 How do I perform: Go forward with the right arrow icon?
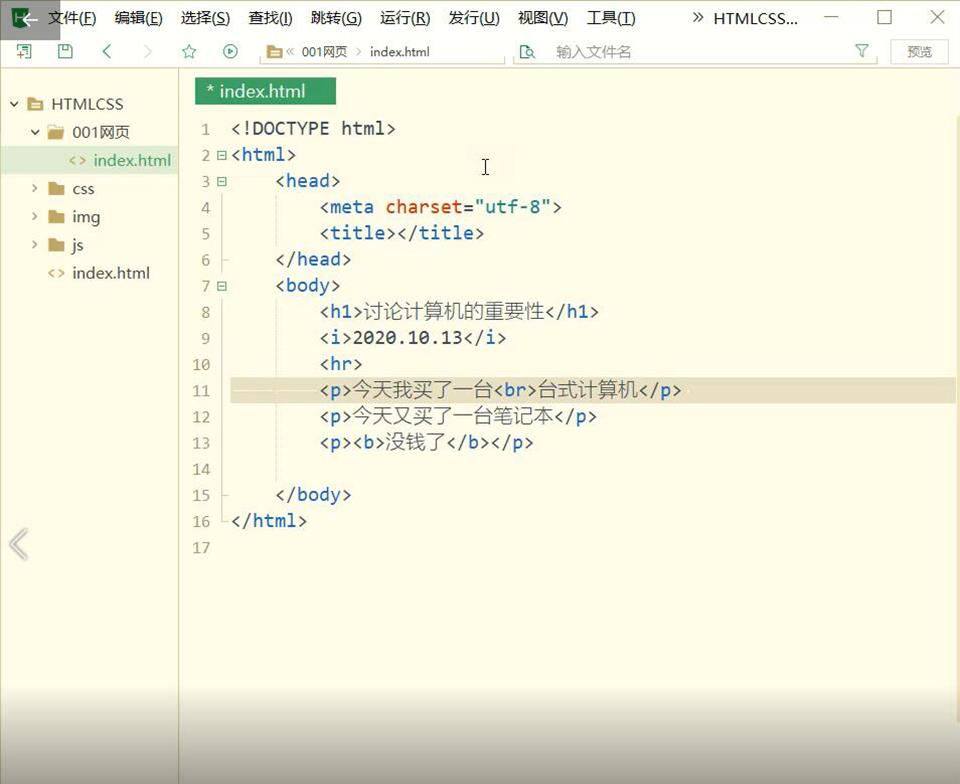click(147, 51)
